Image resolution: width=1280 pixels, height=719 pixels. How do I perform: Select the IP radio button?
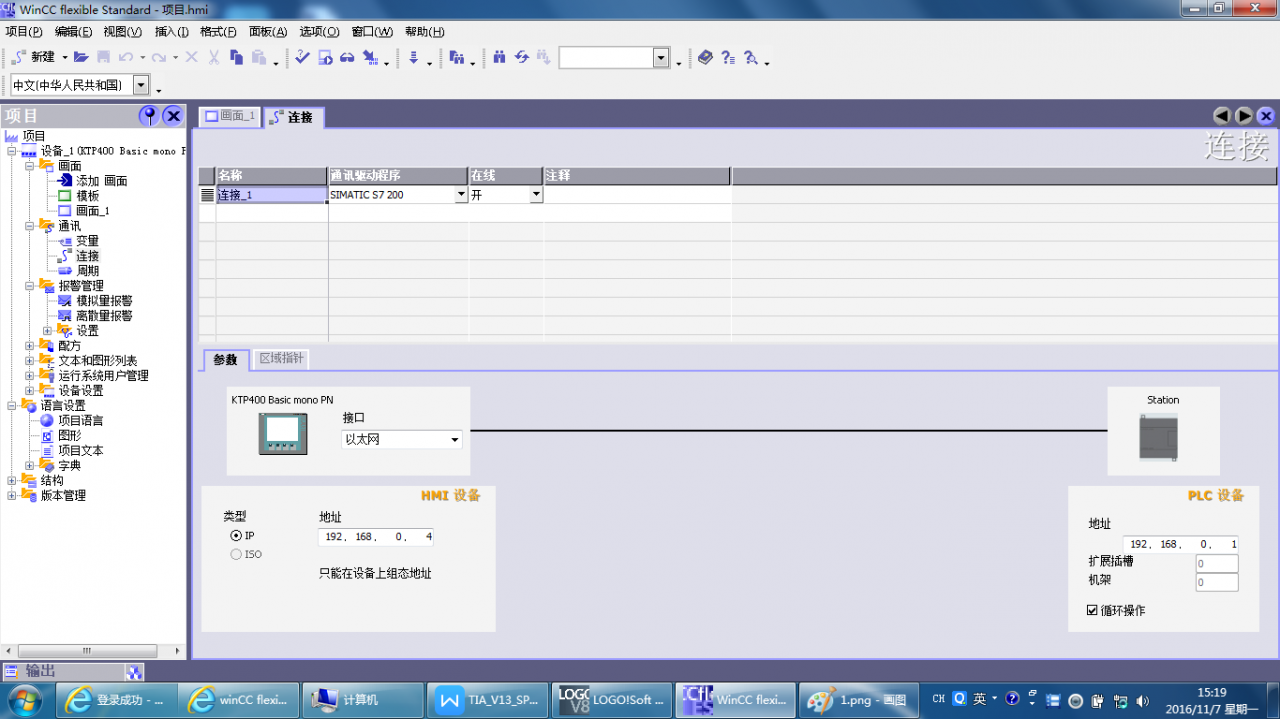click(x=236, y=536)
